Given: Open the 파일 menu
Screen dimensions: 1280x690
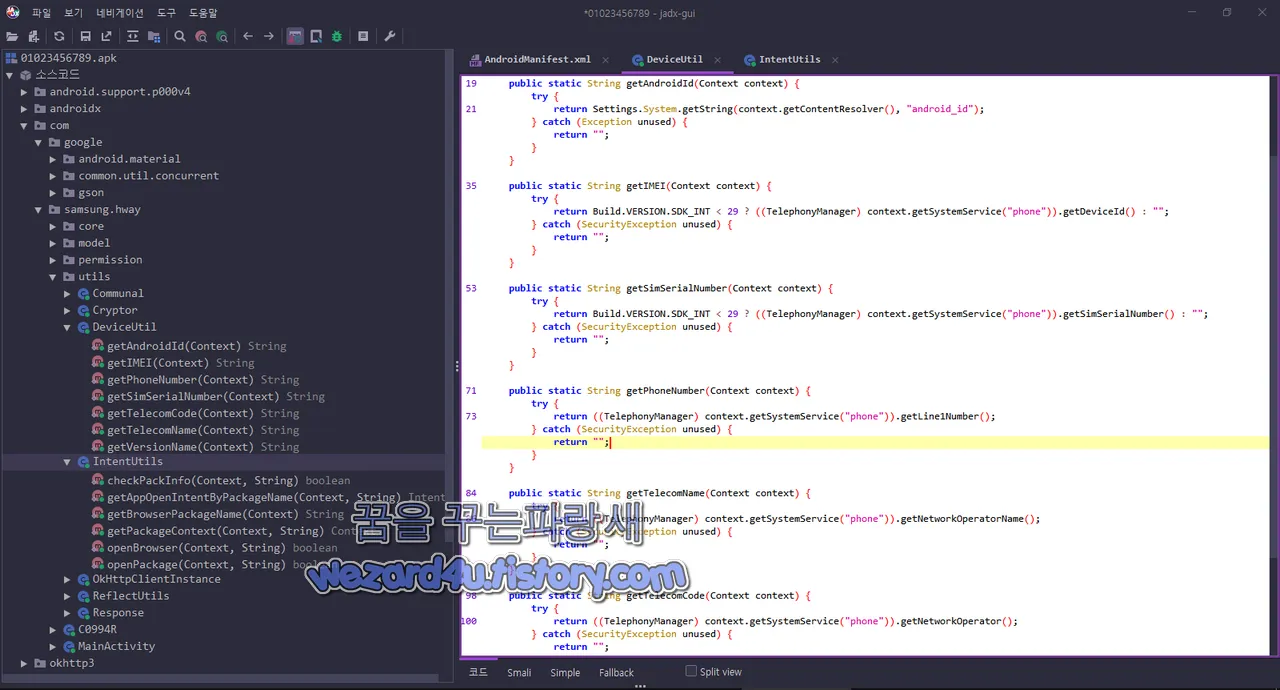Looking at the screenshot, I should pos(41,13).
